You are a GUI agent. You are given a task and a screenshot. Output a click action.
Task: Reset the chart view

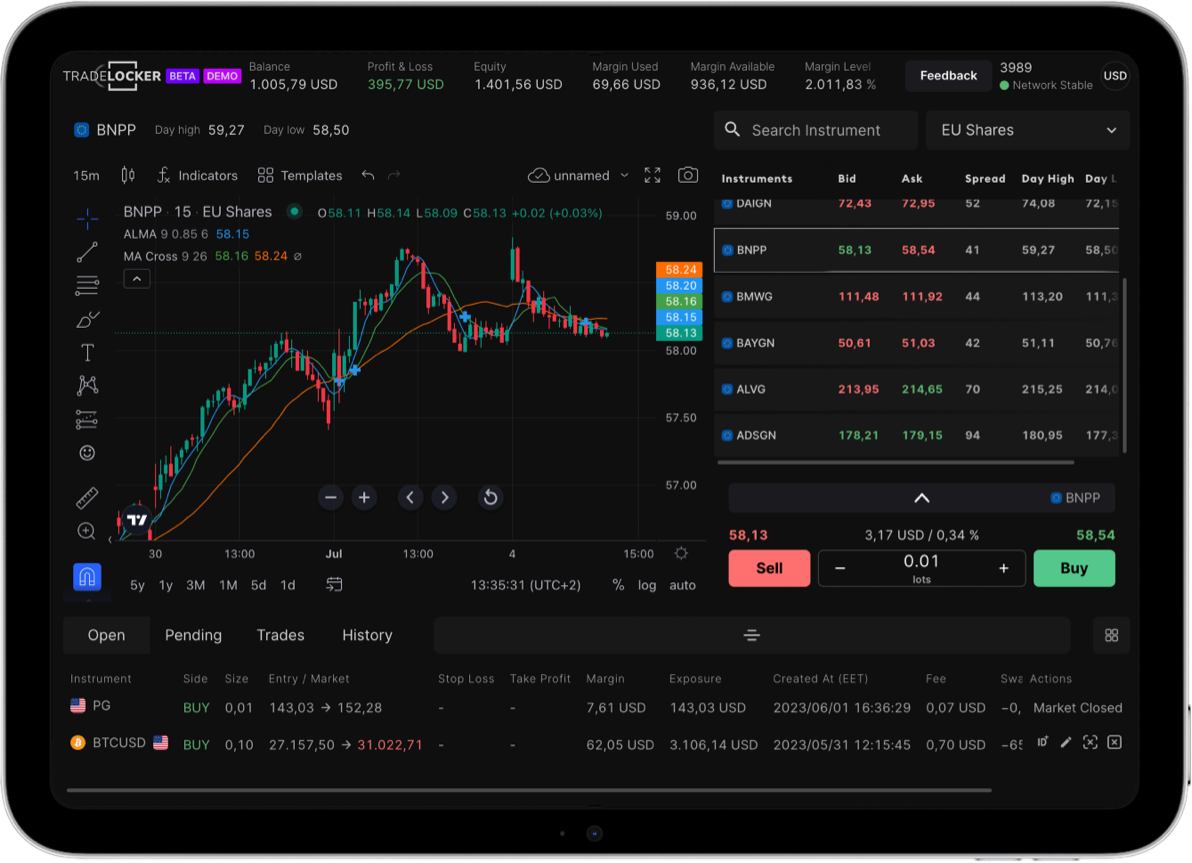pos(490,498)
